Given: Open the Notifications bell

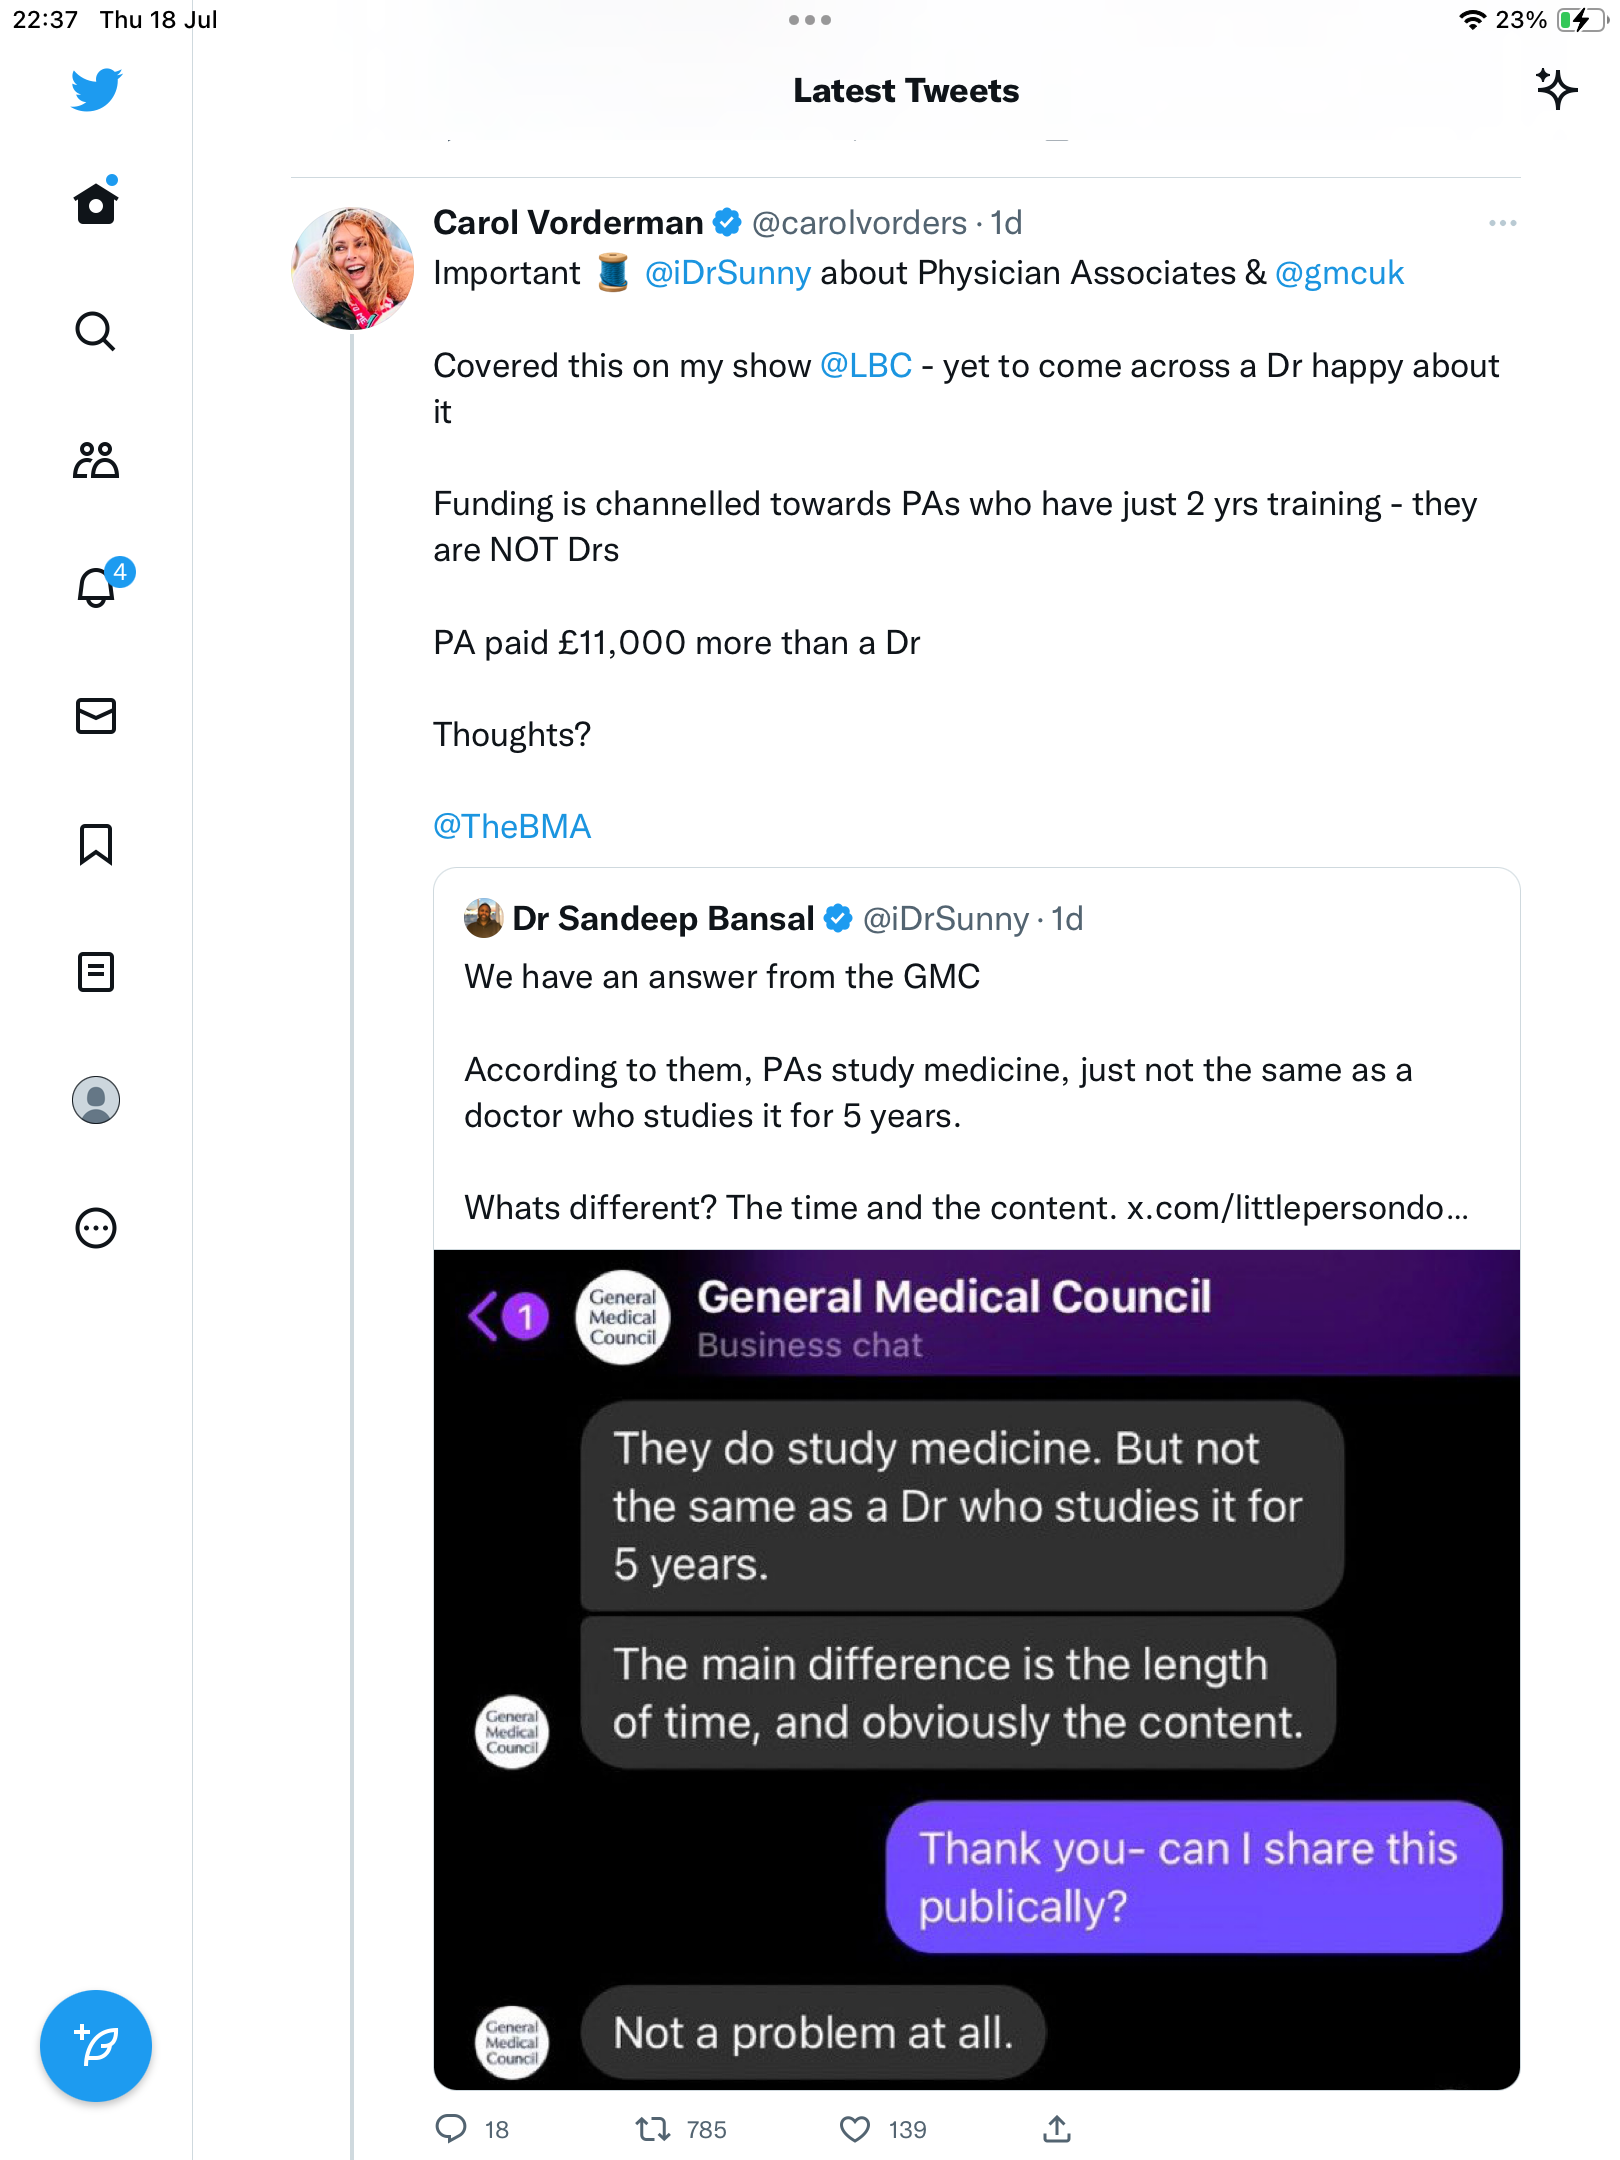Looking at the screenshot, I should point(96,587).
